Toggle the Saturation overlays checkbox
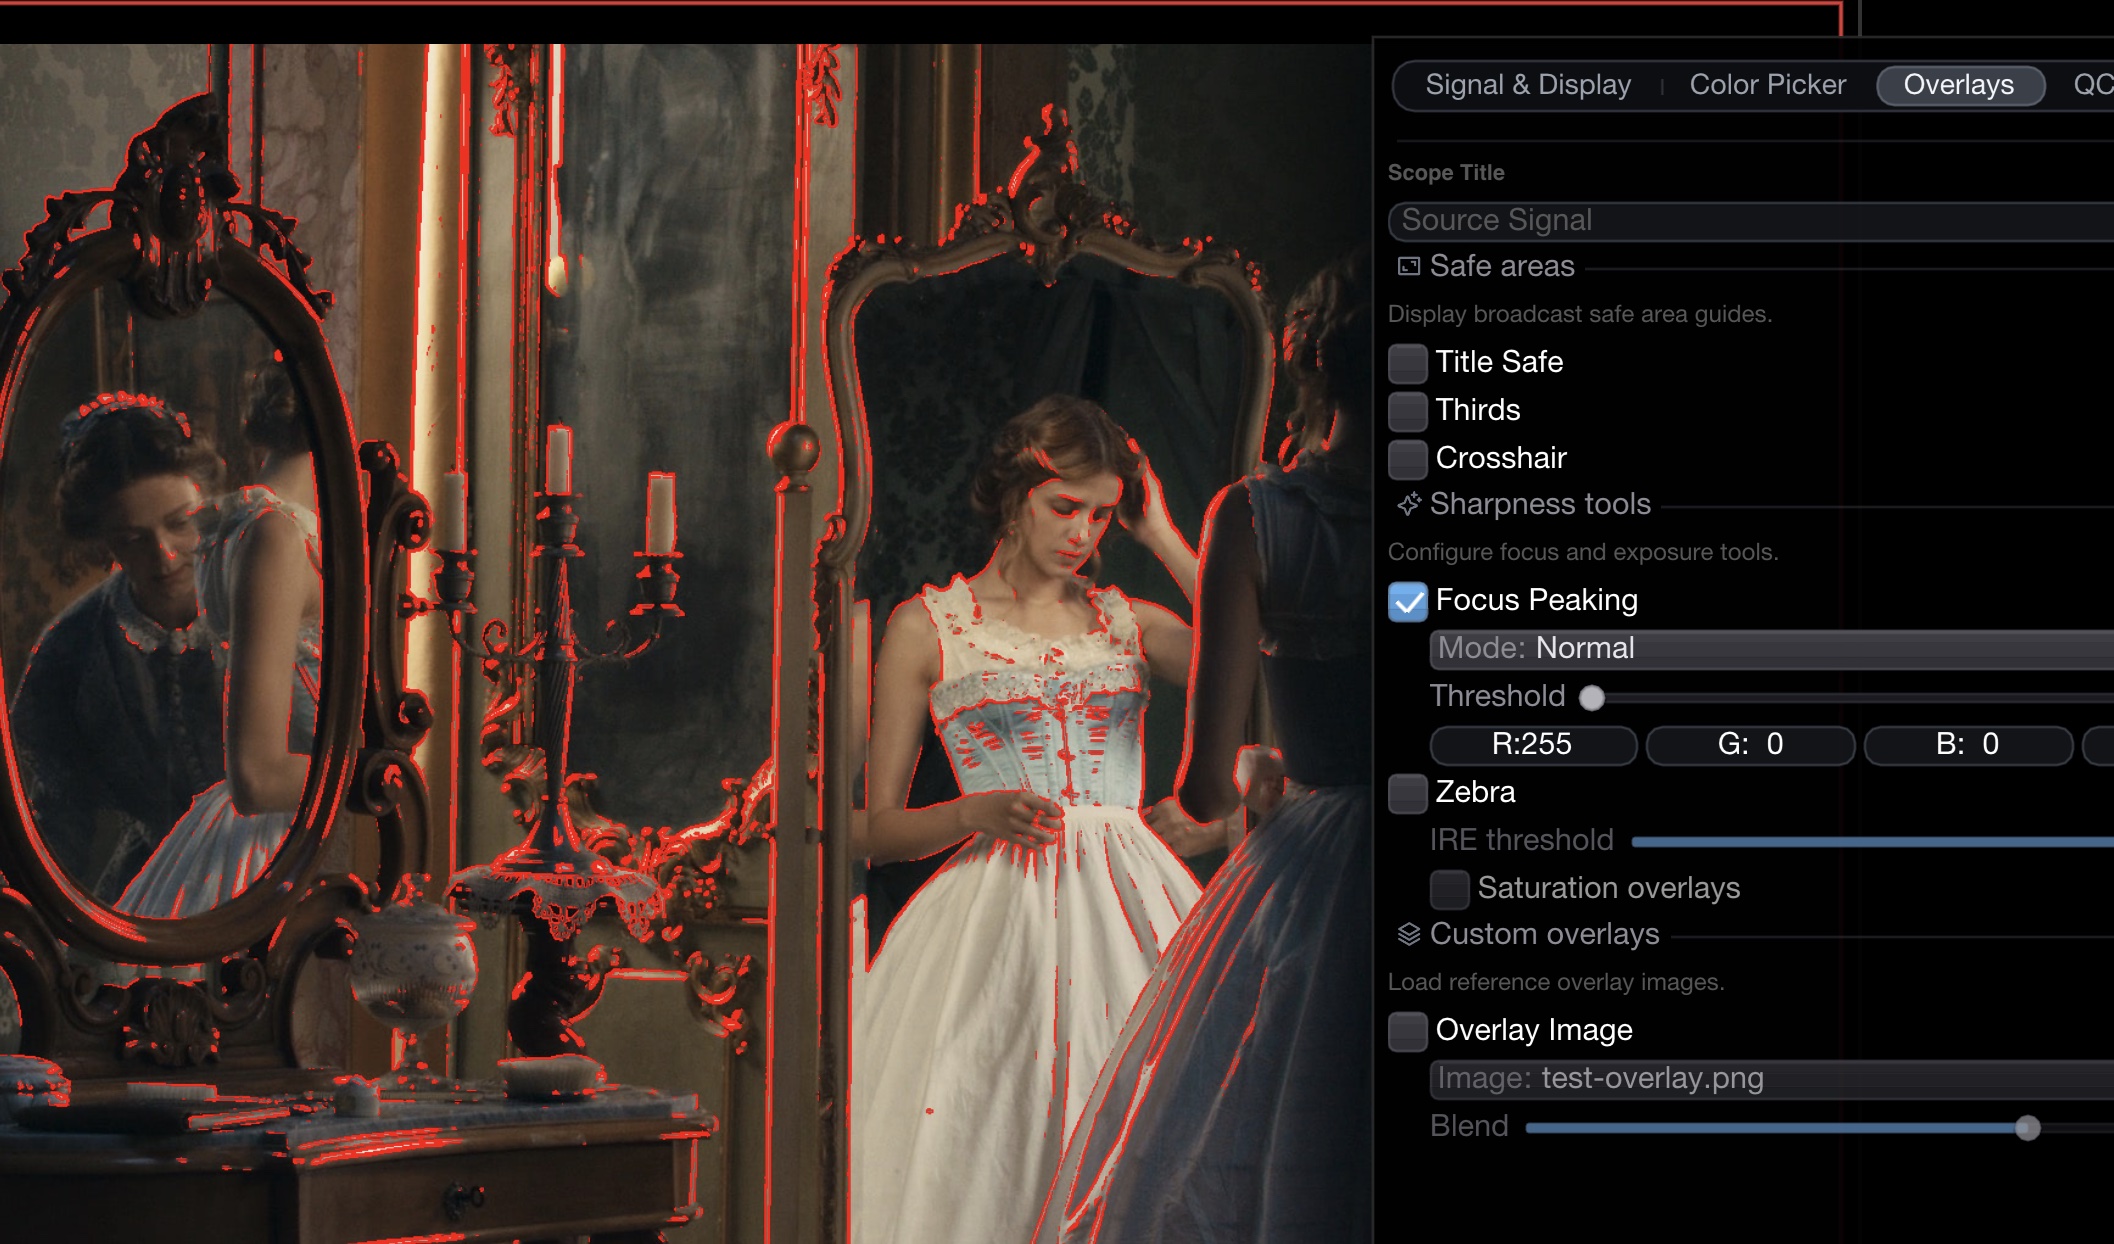 click(x=1448, y=889)
